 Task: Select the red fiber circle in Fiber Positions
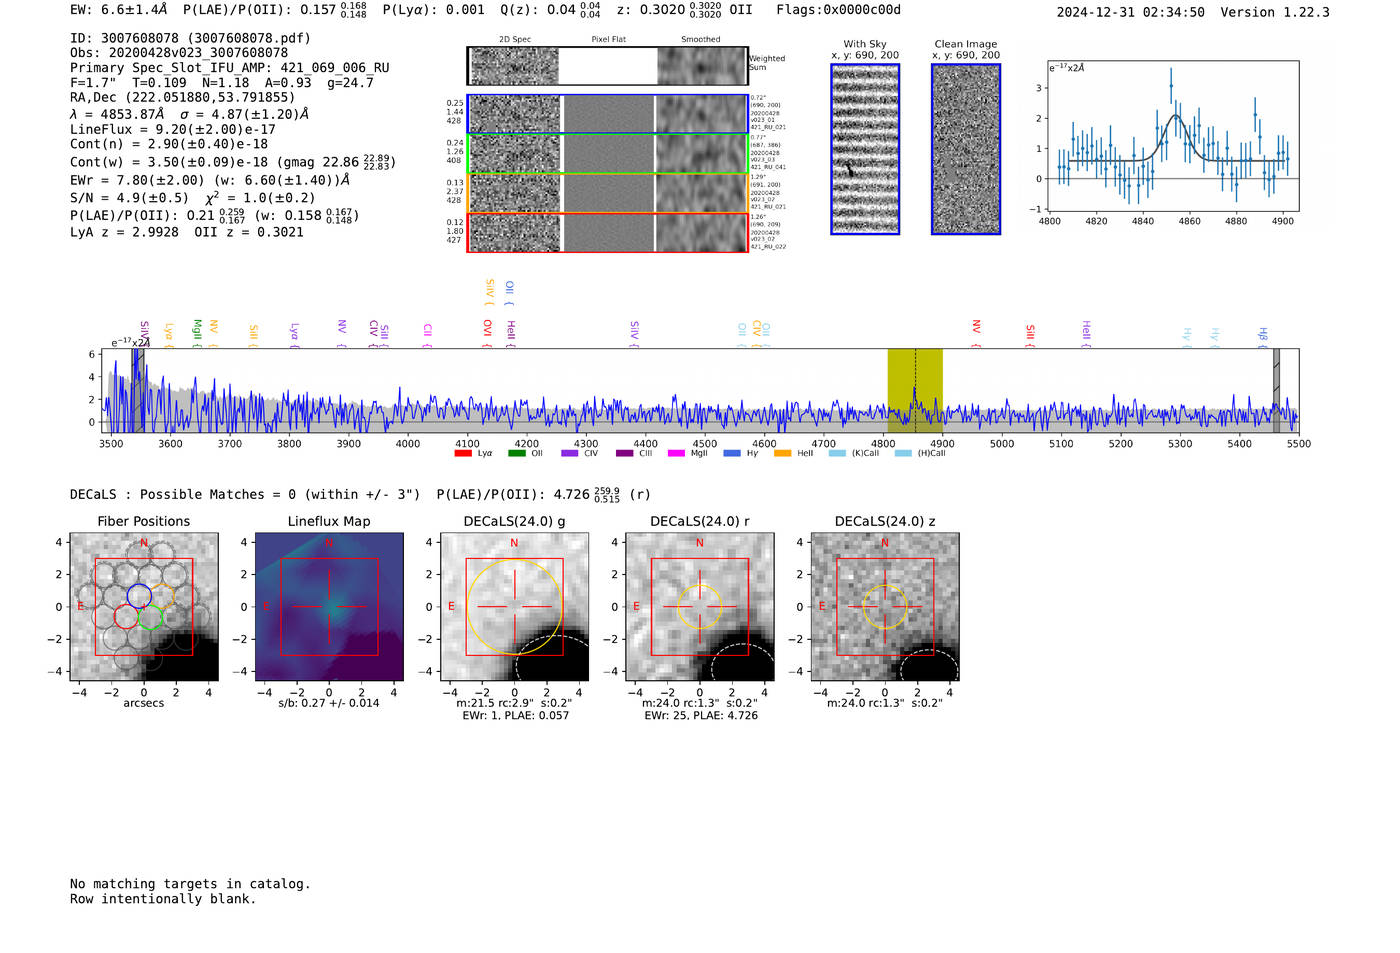[127, 617]
